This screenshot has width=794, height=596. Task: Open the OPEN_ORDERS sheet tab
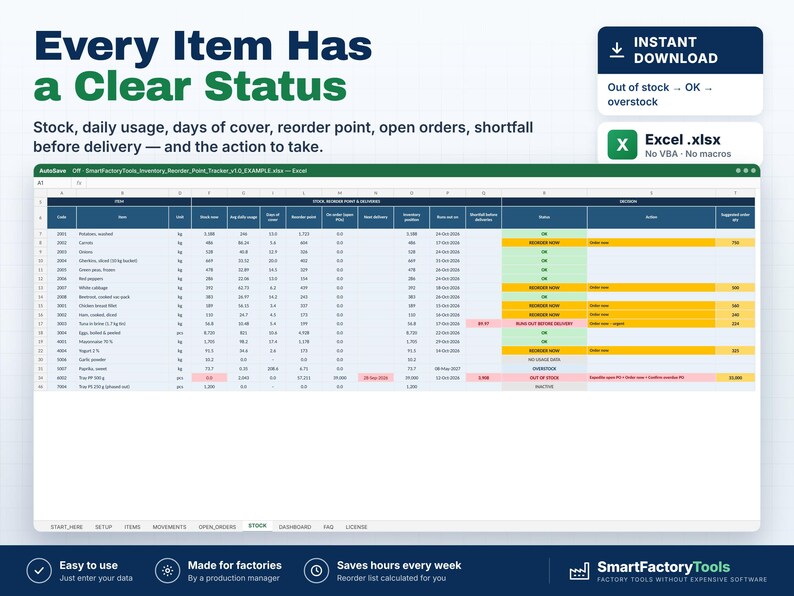(217, 527)
